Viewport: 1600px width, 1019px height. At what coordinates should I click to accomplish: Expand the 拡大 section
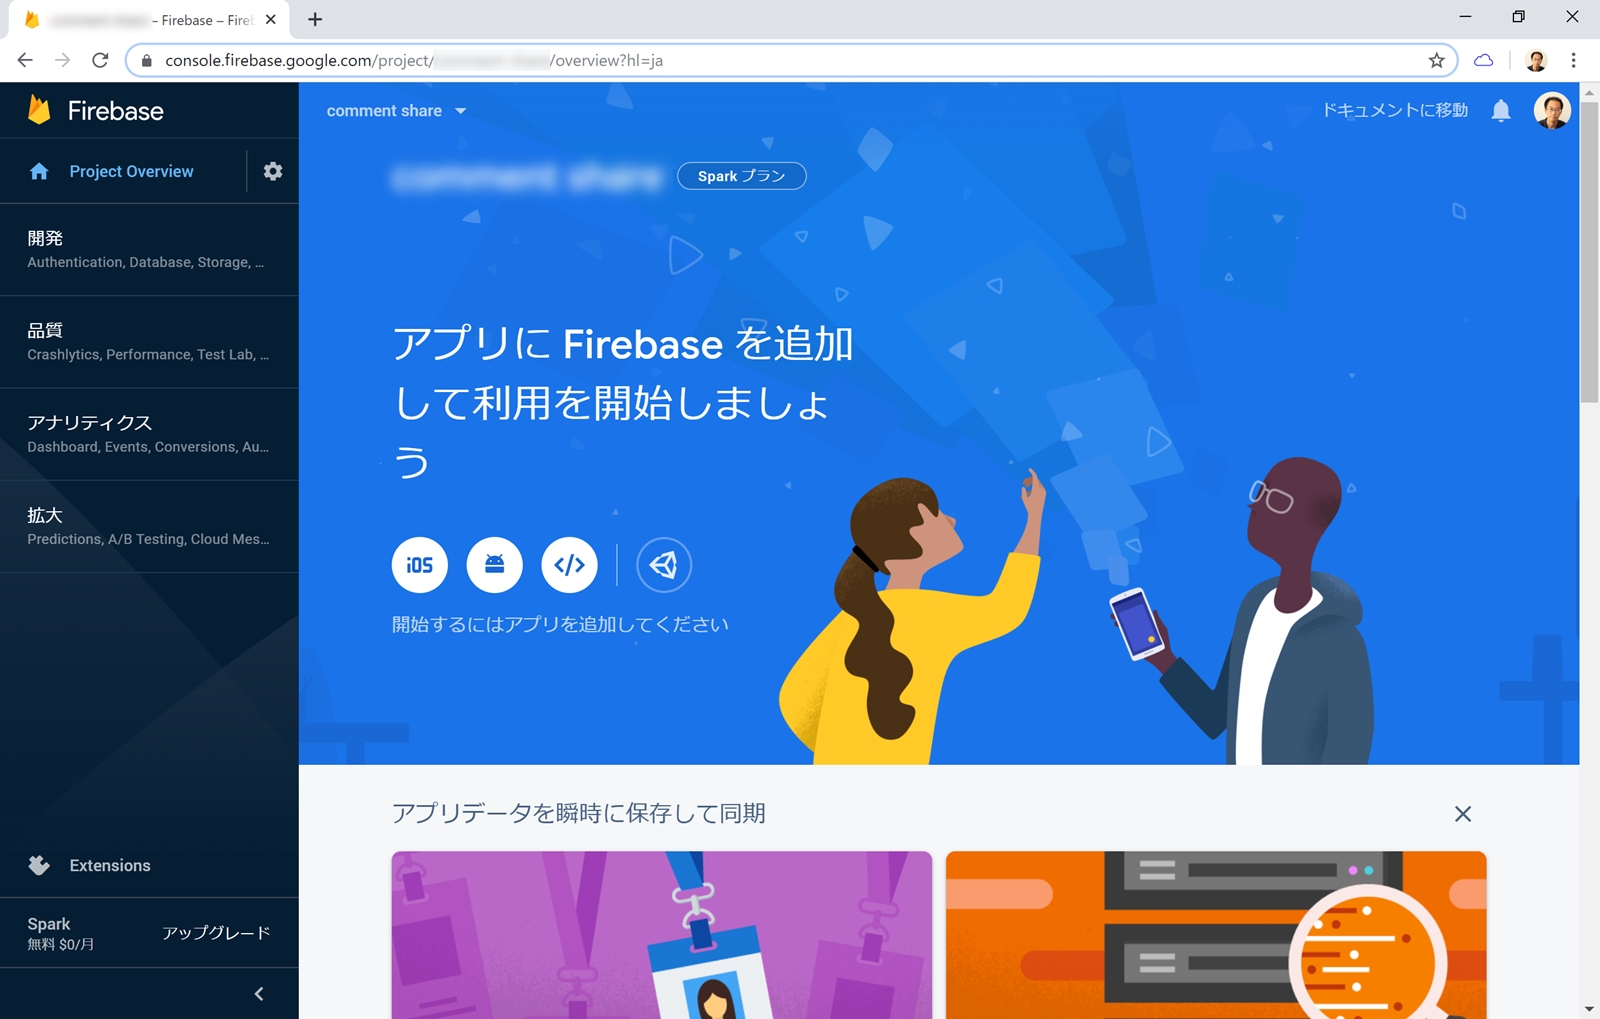pyautogui.click(x=149, y=527)
